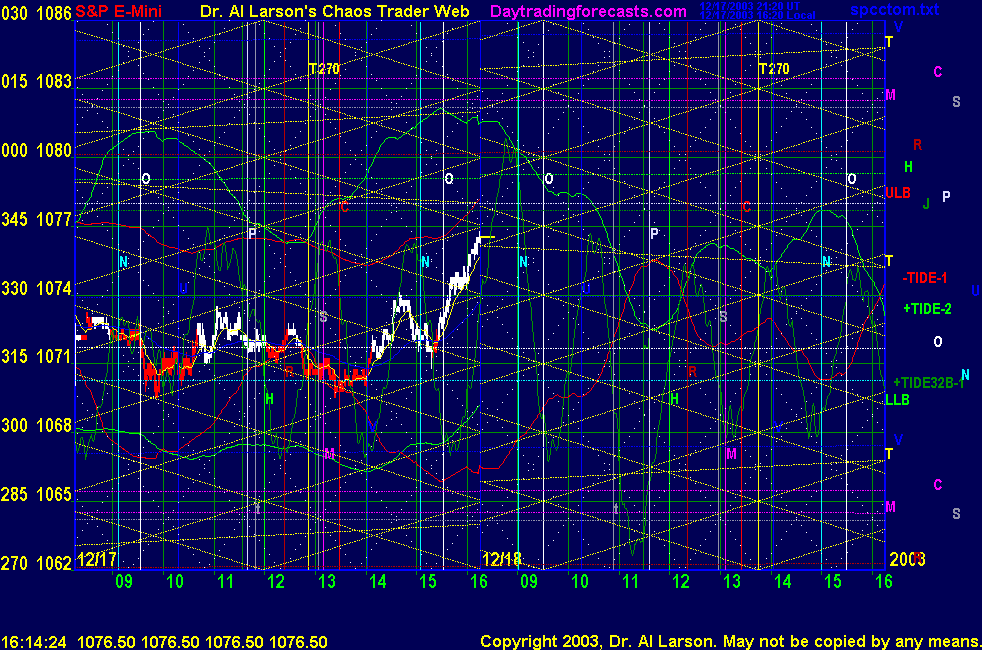The height and width of the screenshot is (650, 982).
Task: Select the green LLB lower band label
Action: coord(897,400)
